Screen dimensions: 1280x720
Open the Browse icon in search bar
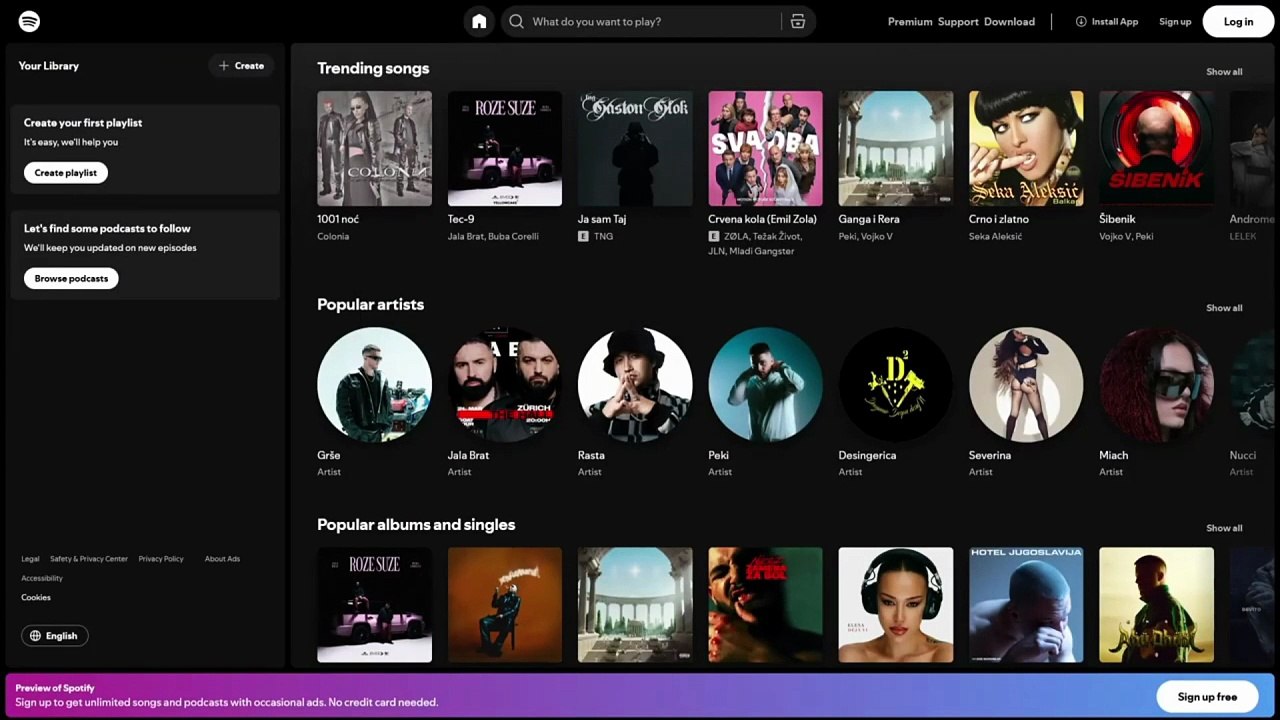click(797, 21)
